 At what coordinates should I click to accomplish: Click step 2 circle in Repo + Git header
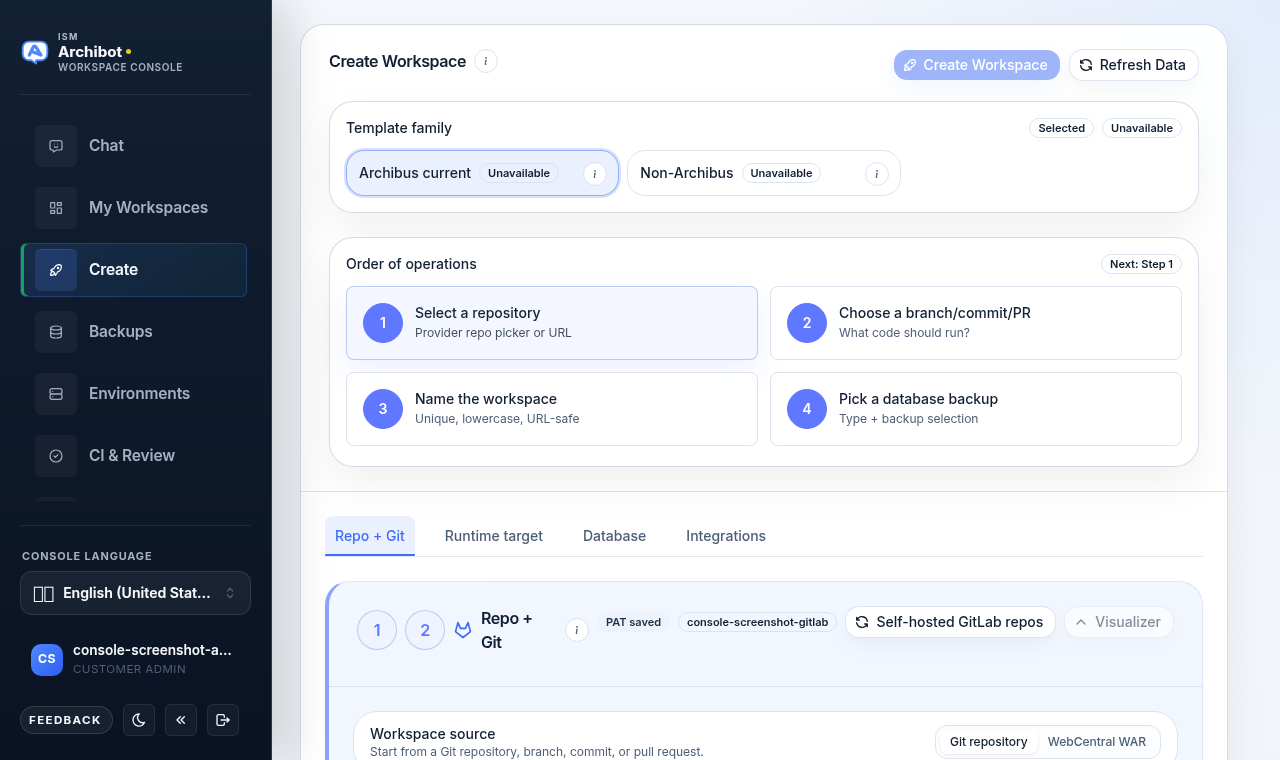click(425, 630)
